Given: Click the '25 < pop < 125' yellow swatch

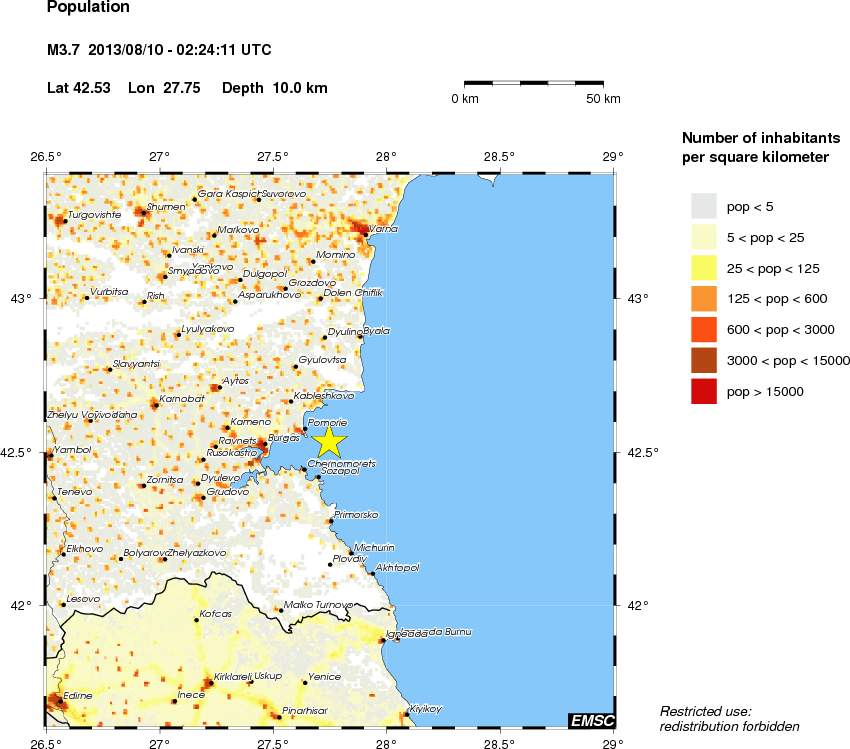Looking at the screenshot, I should (x=704, y=268).
